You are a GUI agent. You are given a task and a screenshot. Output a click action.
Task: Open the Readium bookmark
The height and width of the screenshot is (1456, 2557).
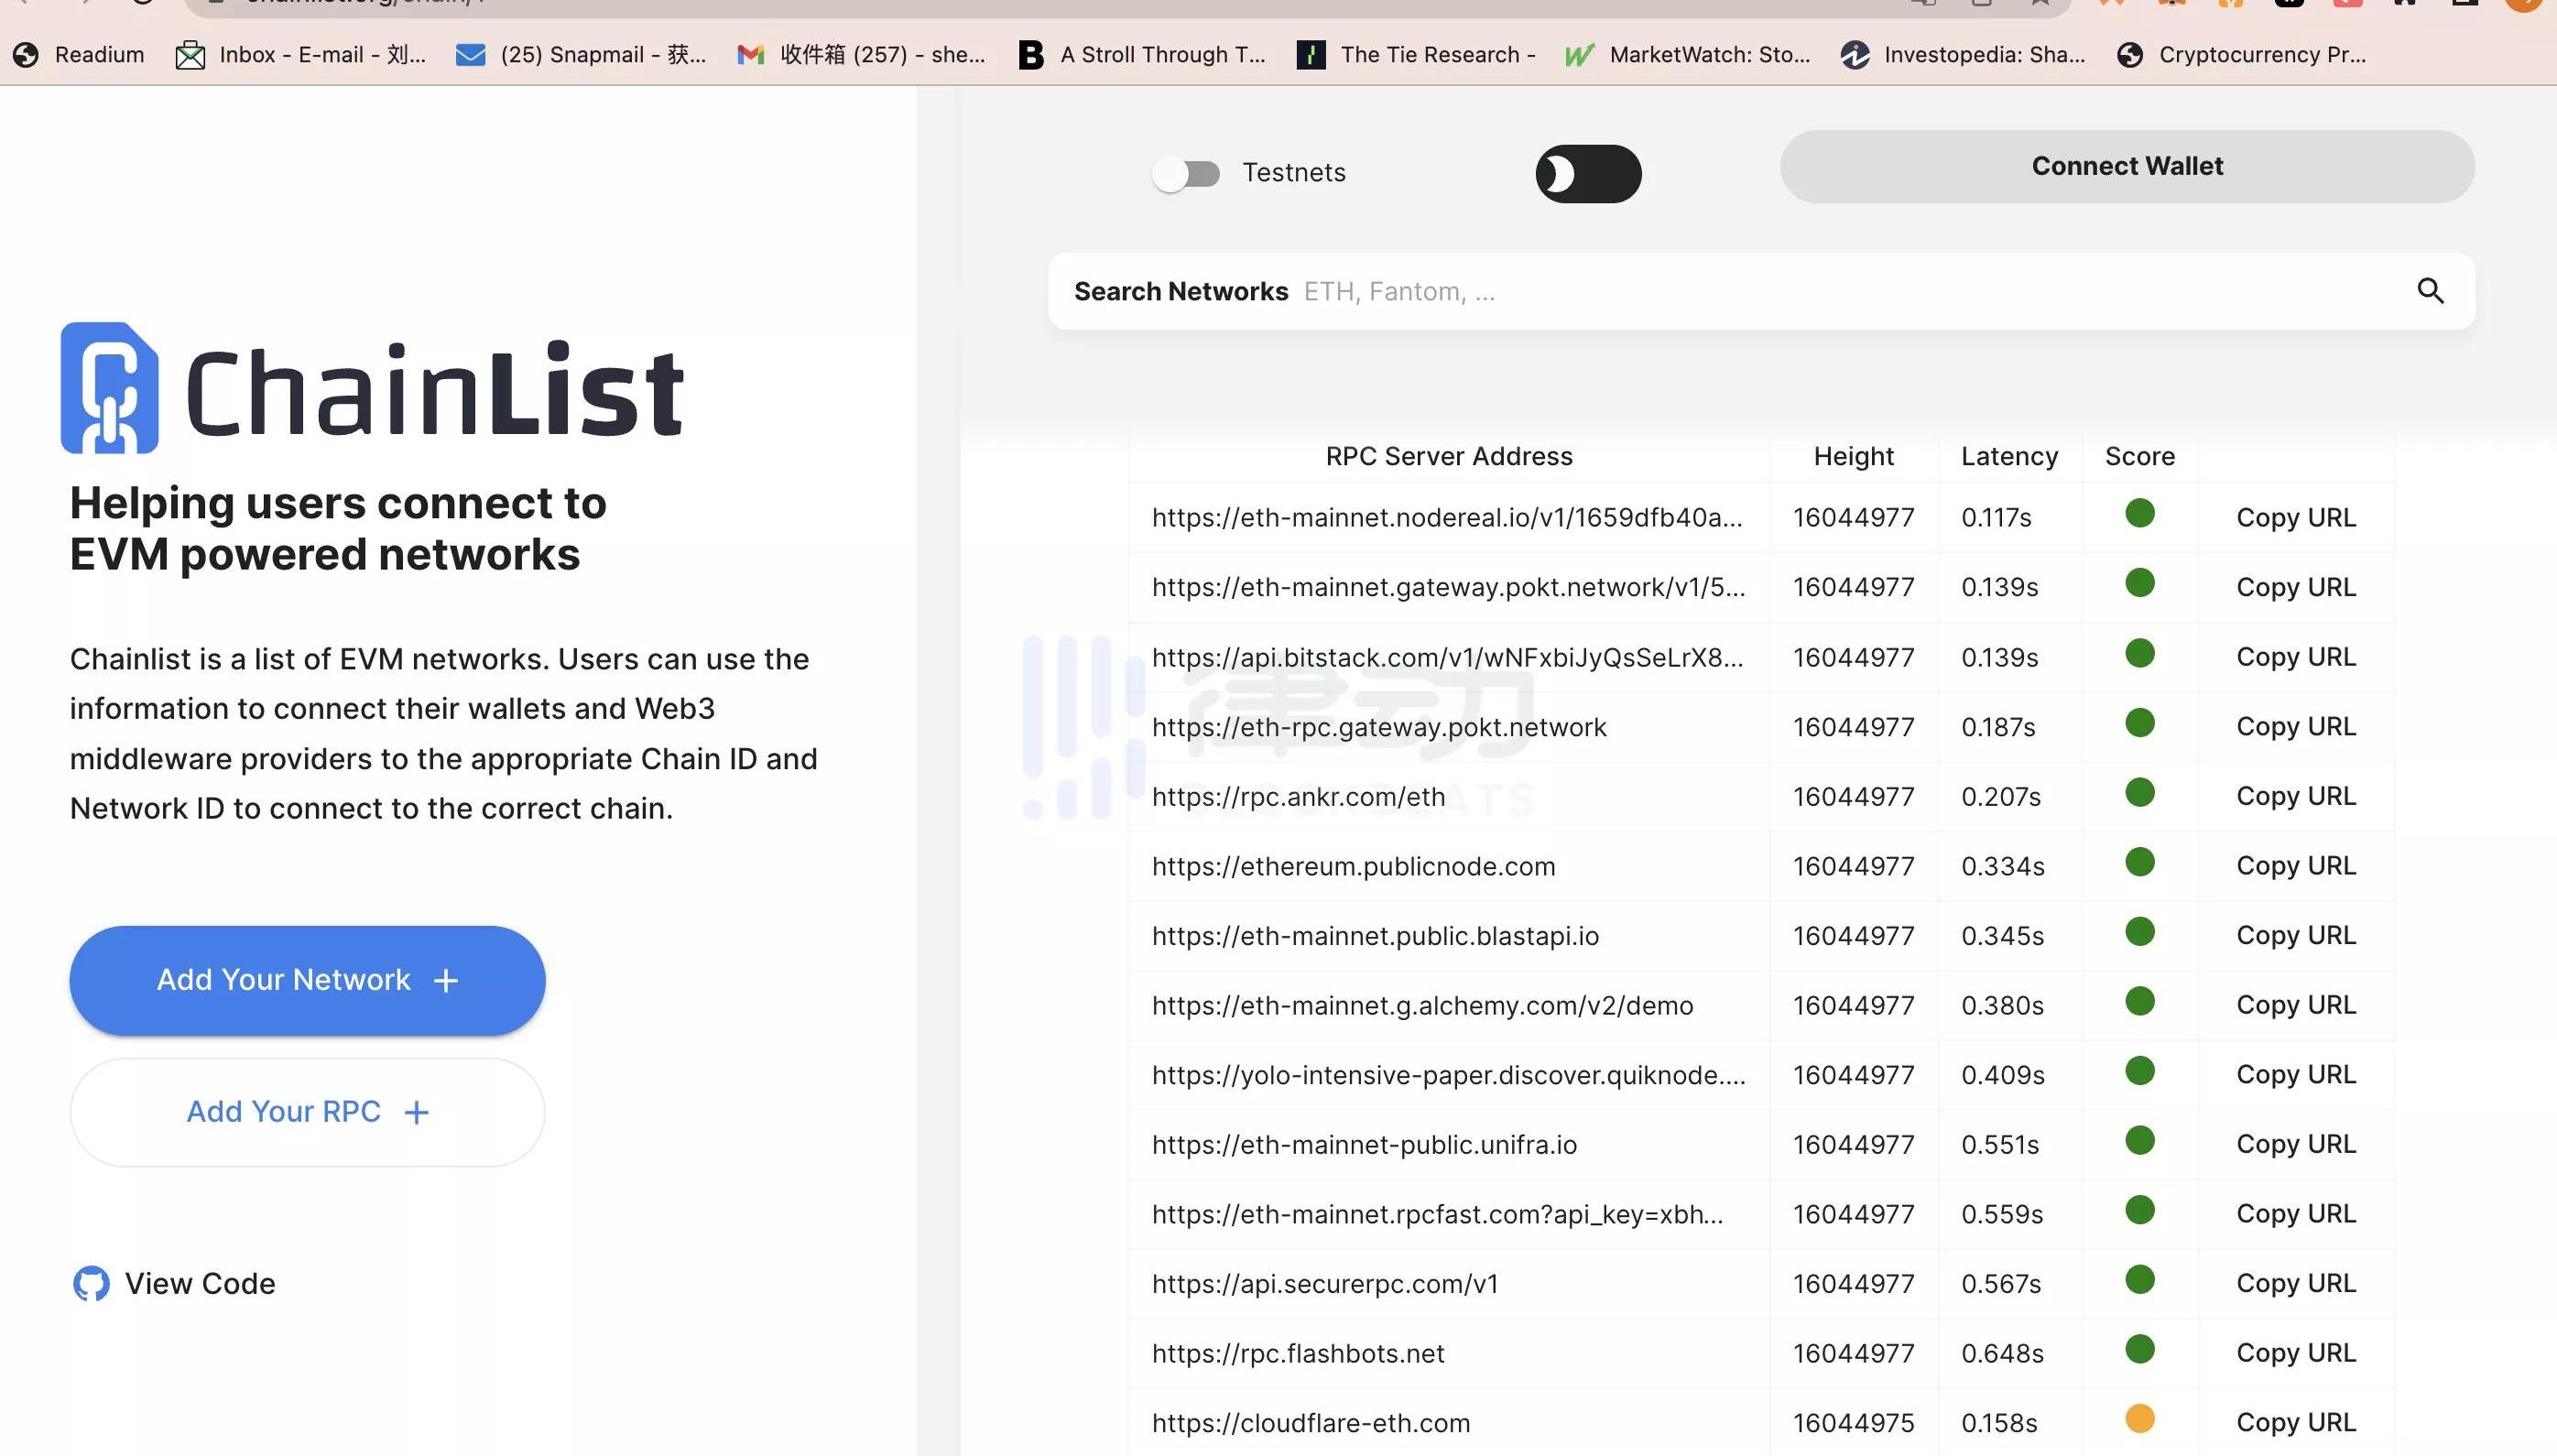[79, 54]
